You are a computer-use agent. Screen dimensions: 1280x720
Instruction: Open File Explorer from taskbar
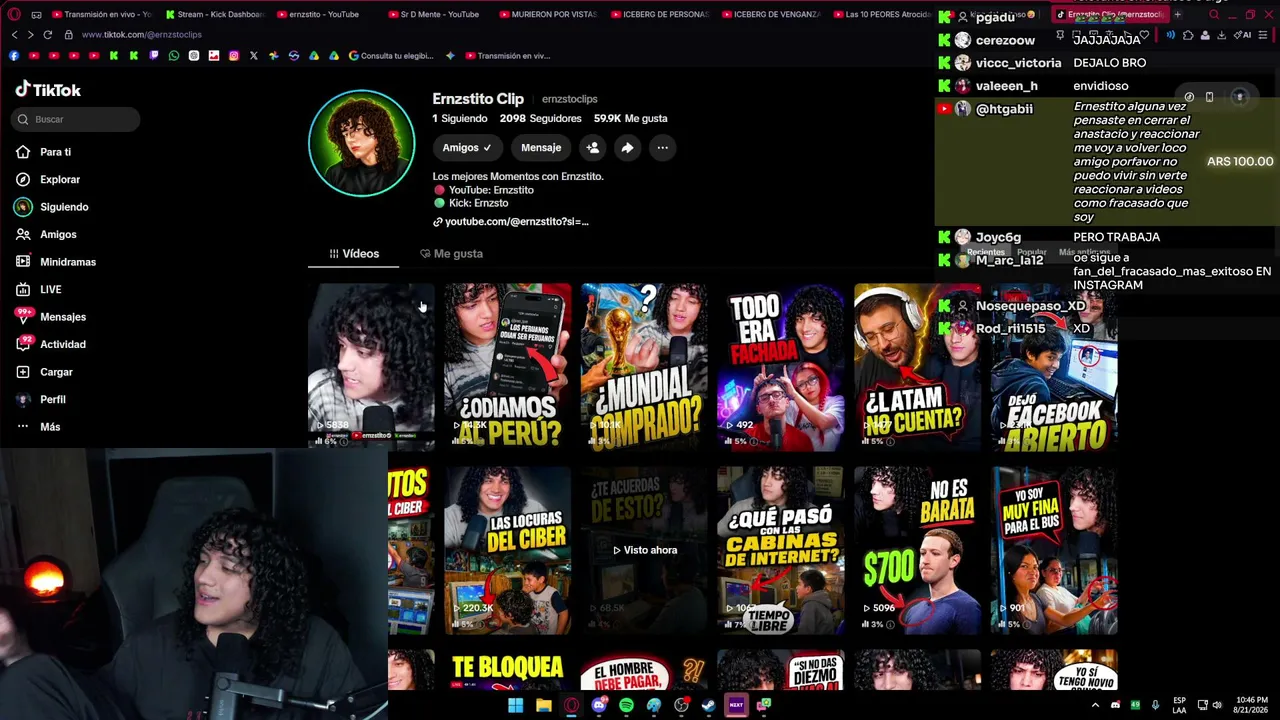pos(544,705)
